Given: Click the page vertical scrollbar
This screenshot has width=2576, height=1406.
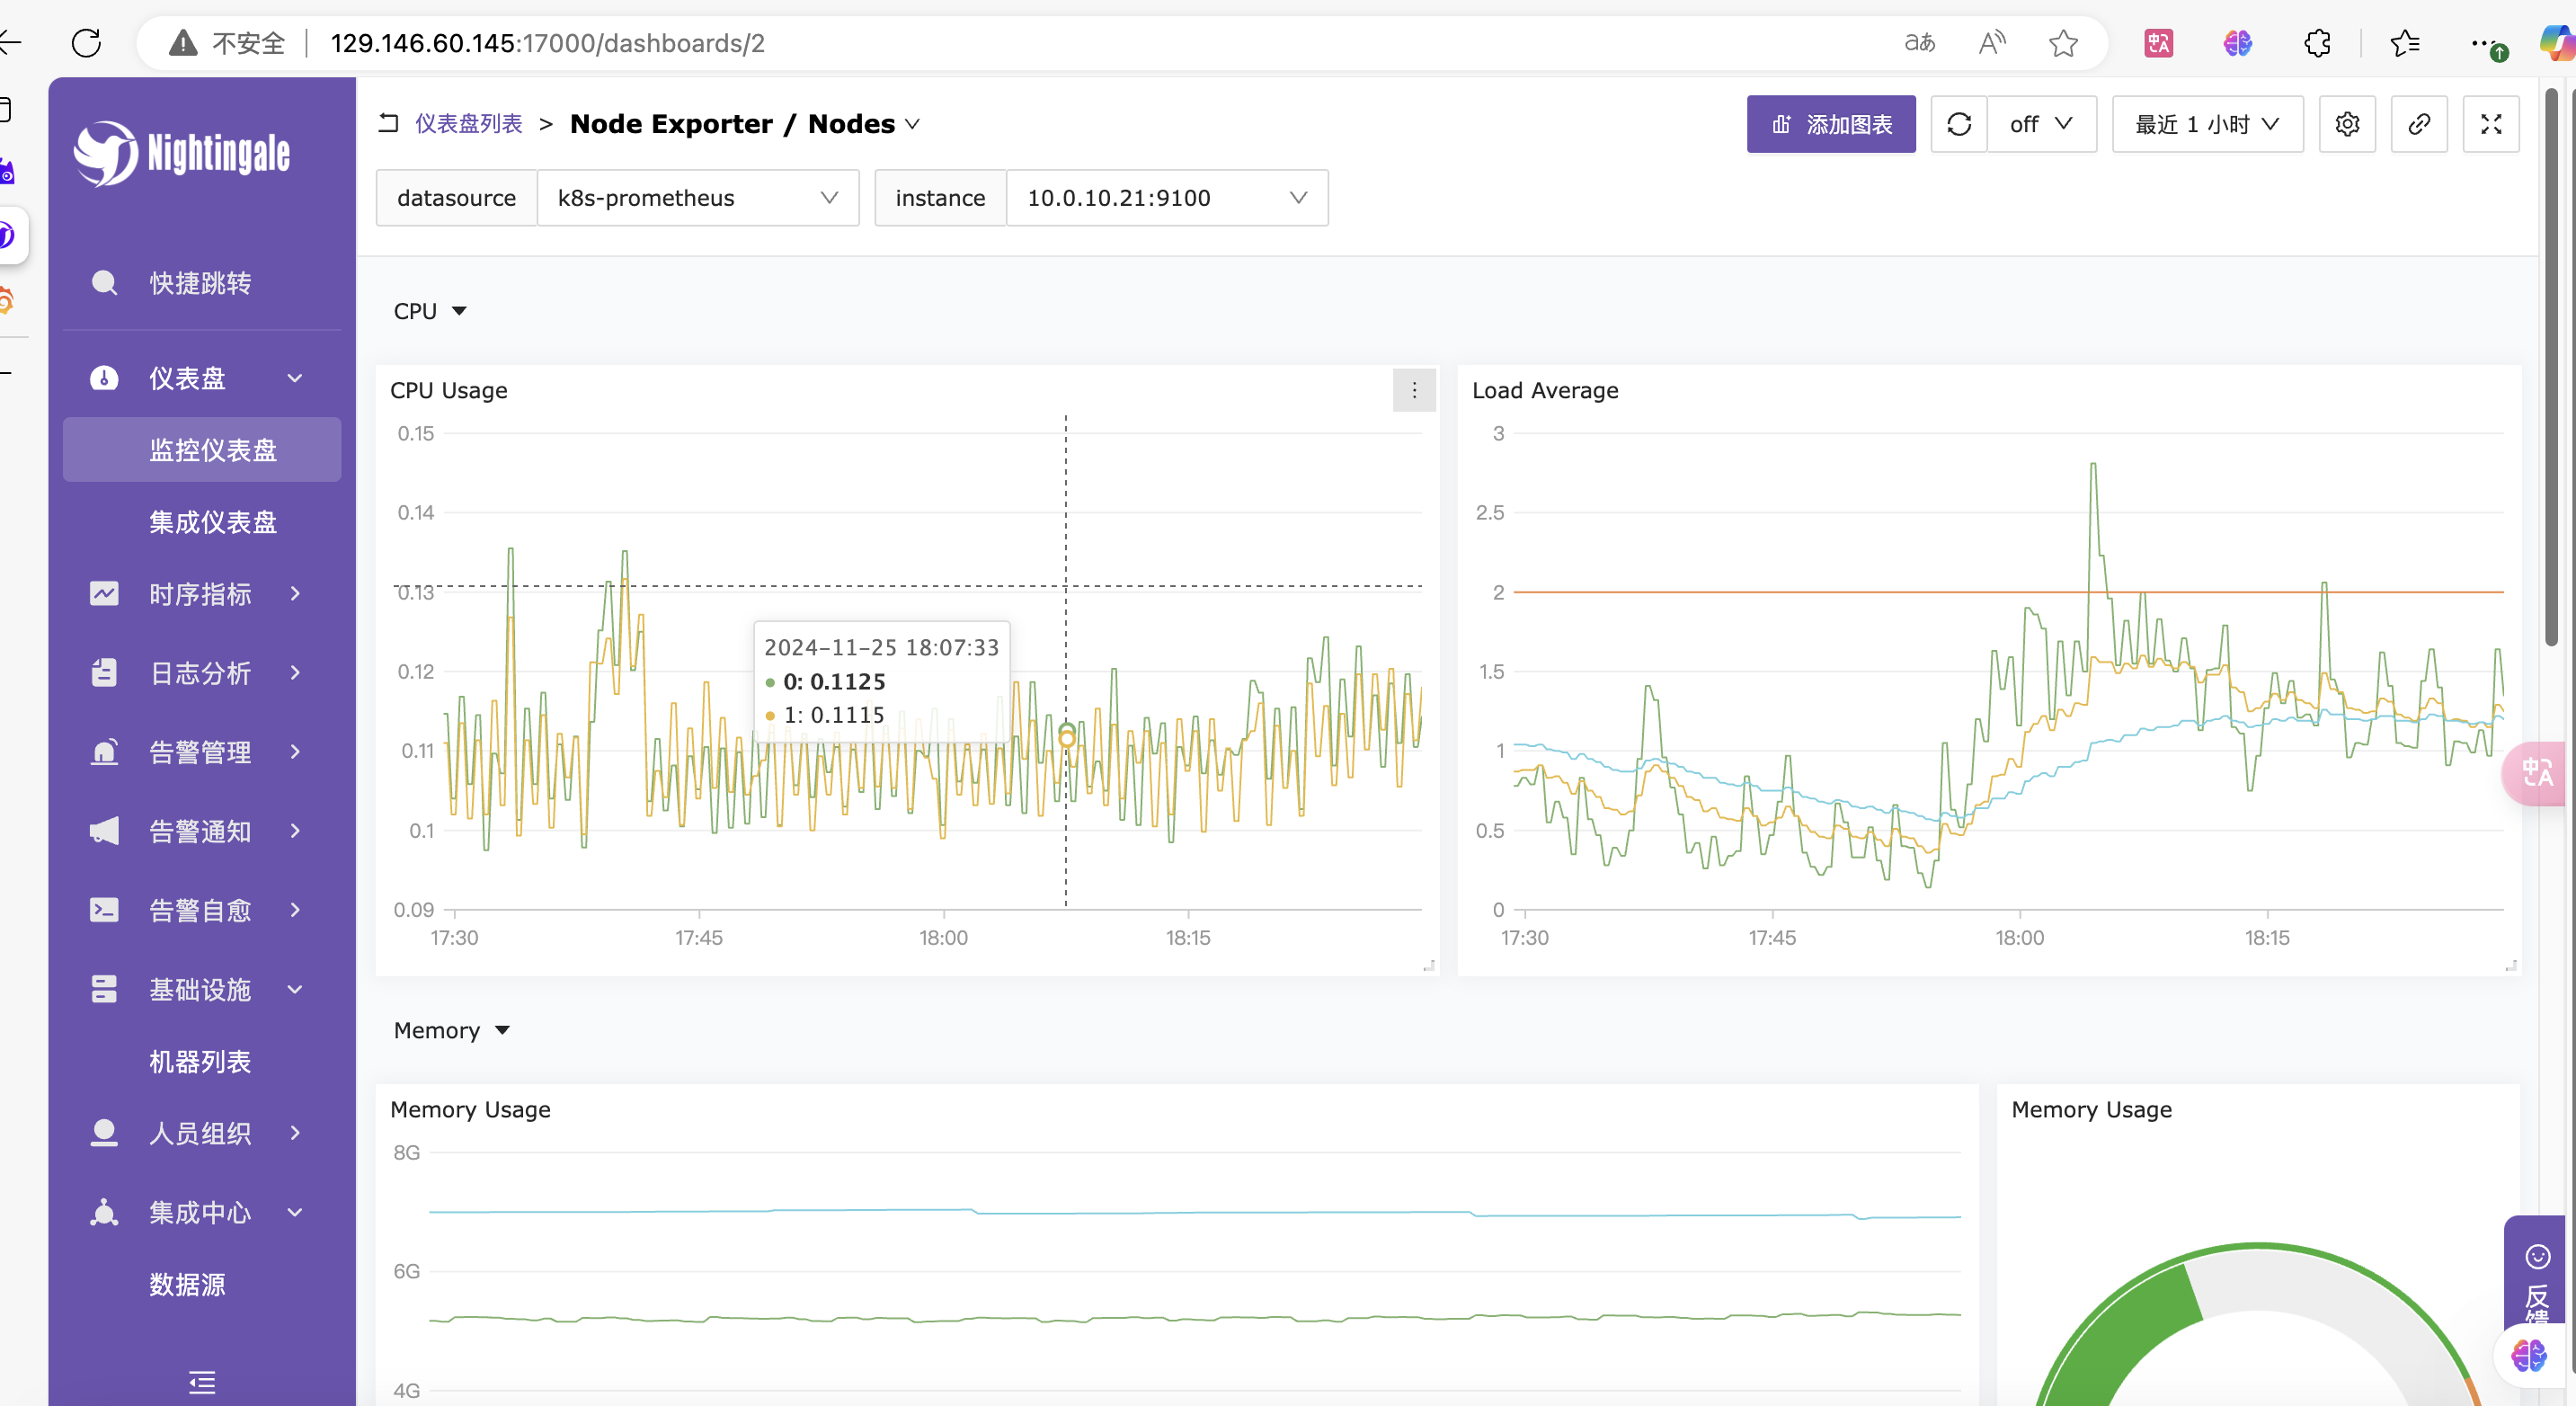Looking at the screenshot, I should coord(2550,368).
